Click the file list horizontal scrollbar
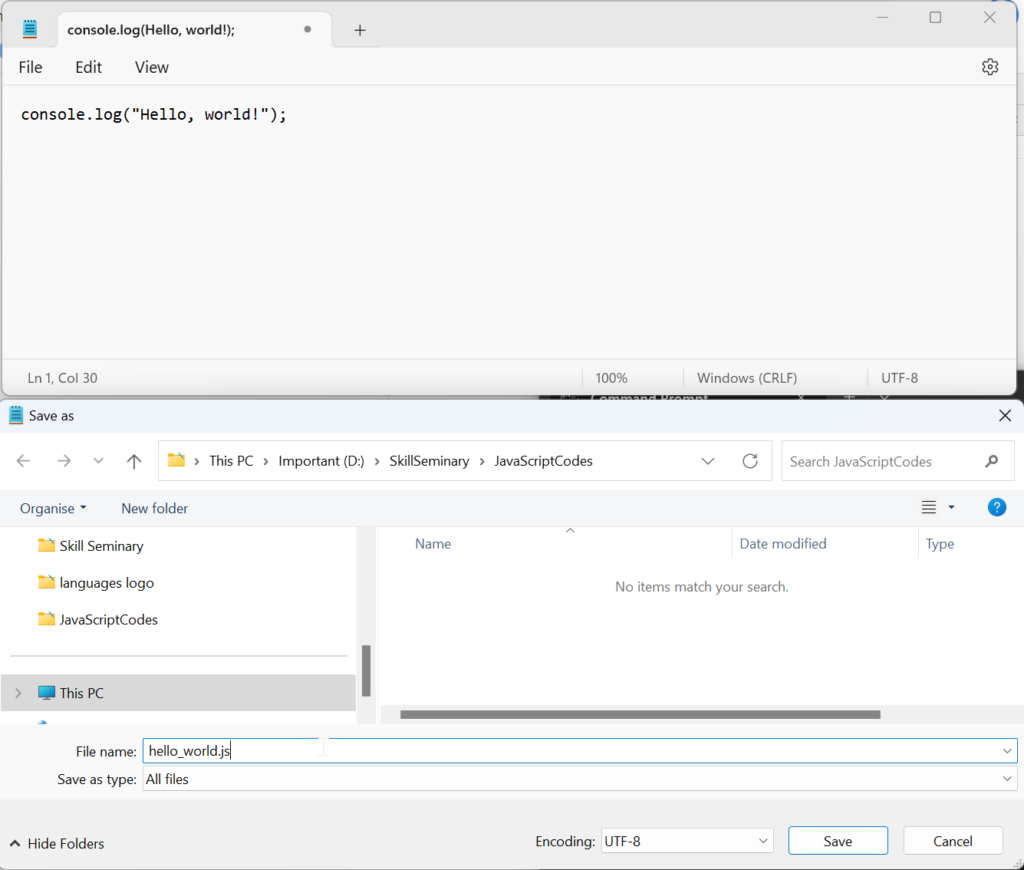Image resolution: width=1024 pixels, height=870 pixels. point(640,715)
